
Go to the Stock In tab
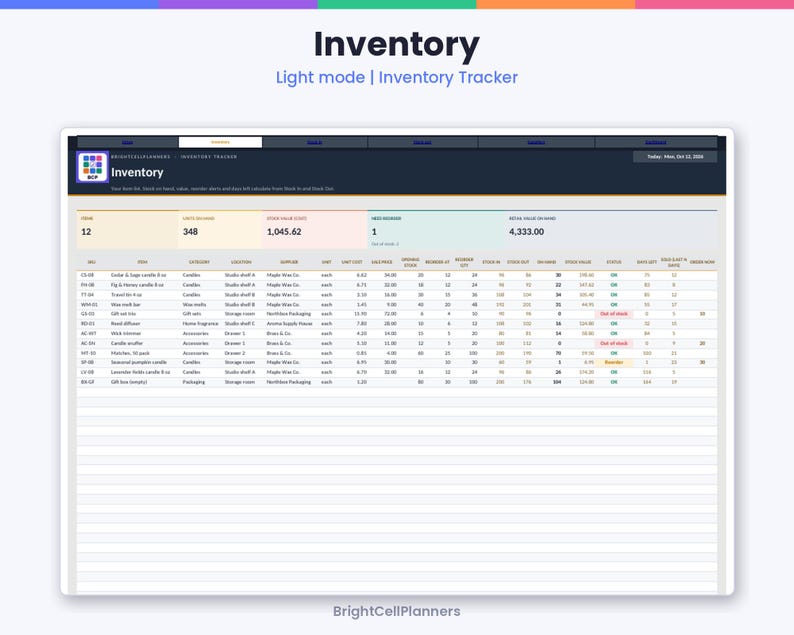click(314, 142)
